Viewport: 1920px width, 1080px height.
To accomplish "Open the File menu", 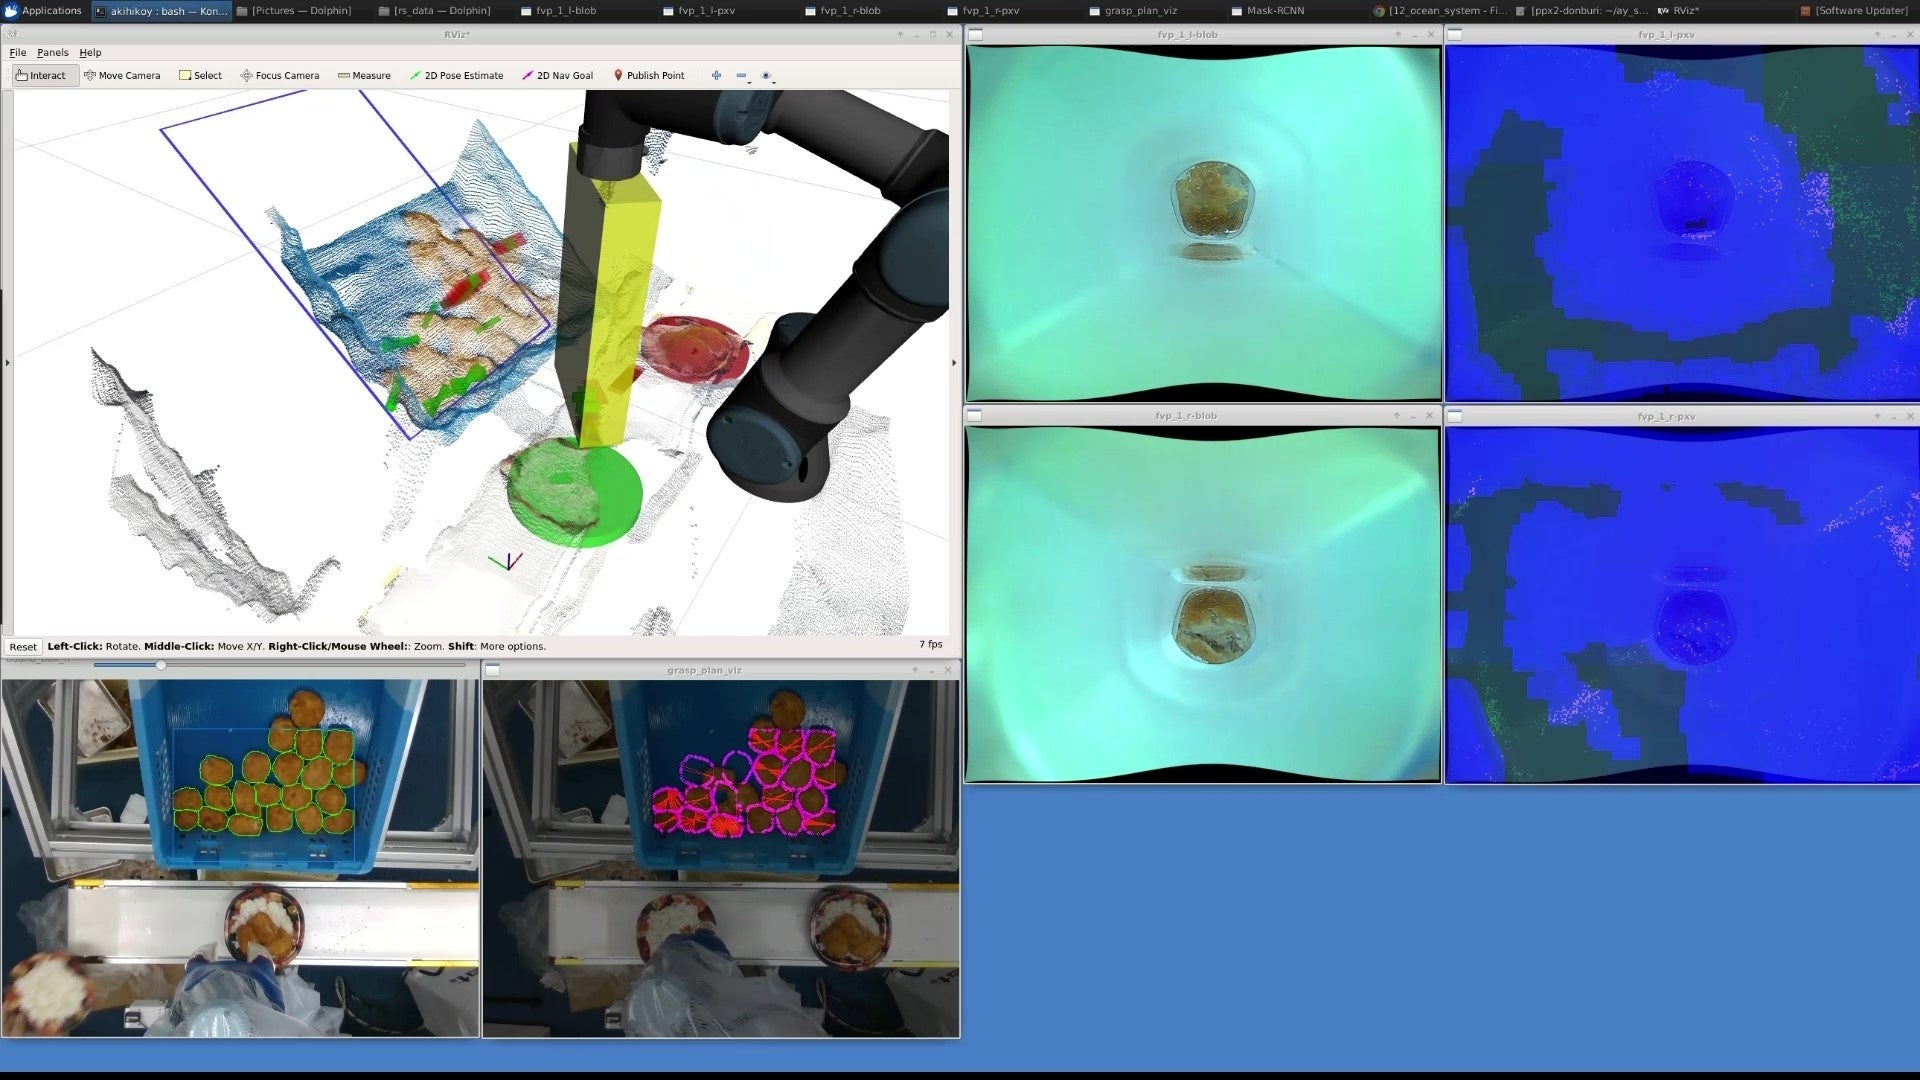I will 18,52.
